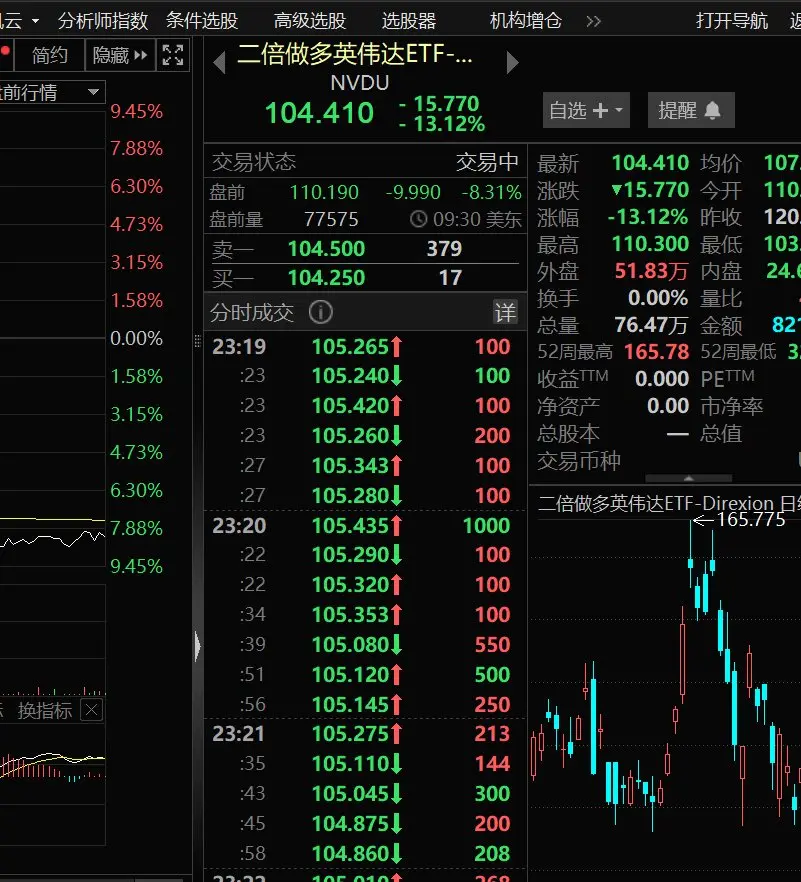Select the trade at price 105.080
This screenshot has width=801, height=882.
point(364,645)
